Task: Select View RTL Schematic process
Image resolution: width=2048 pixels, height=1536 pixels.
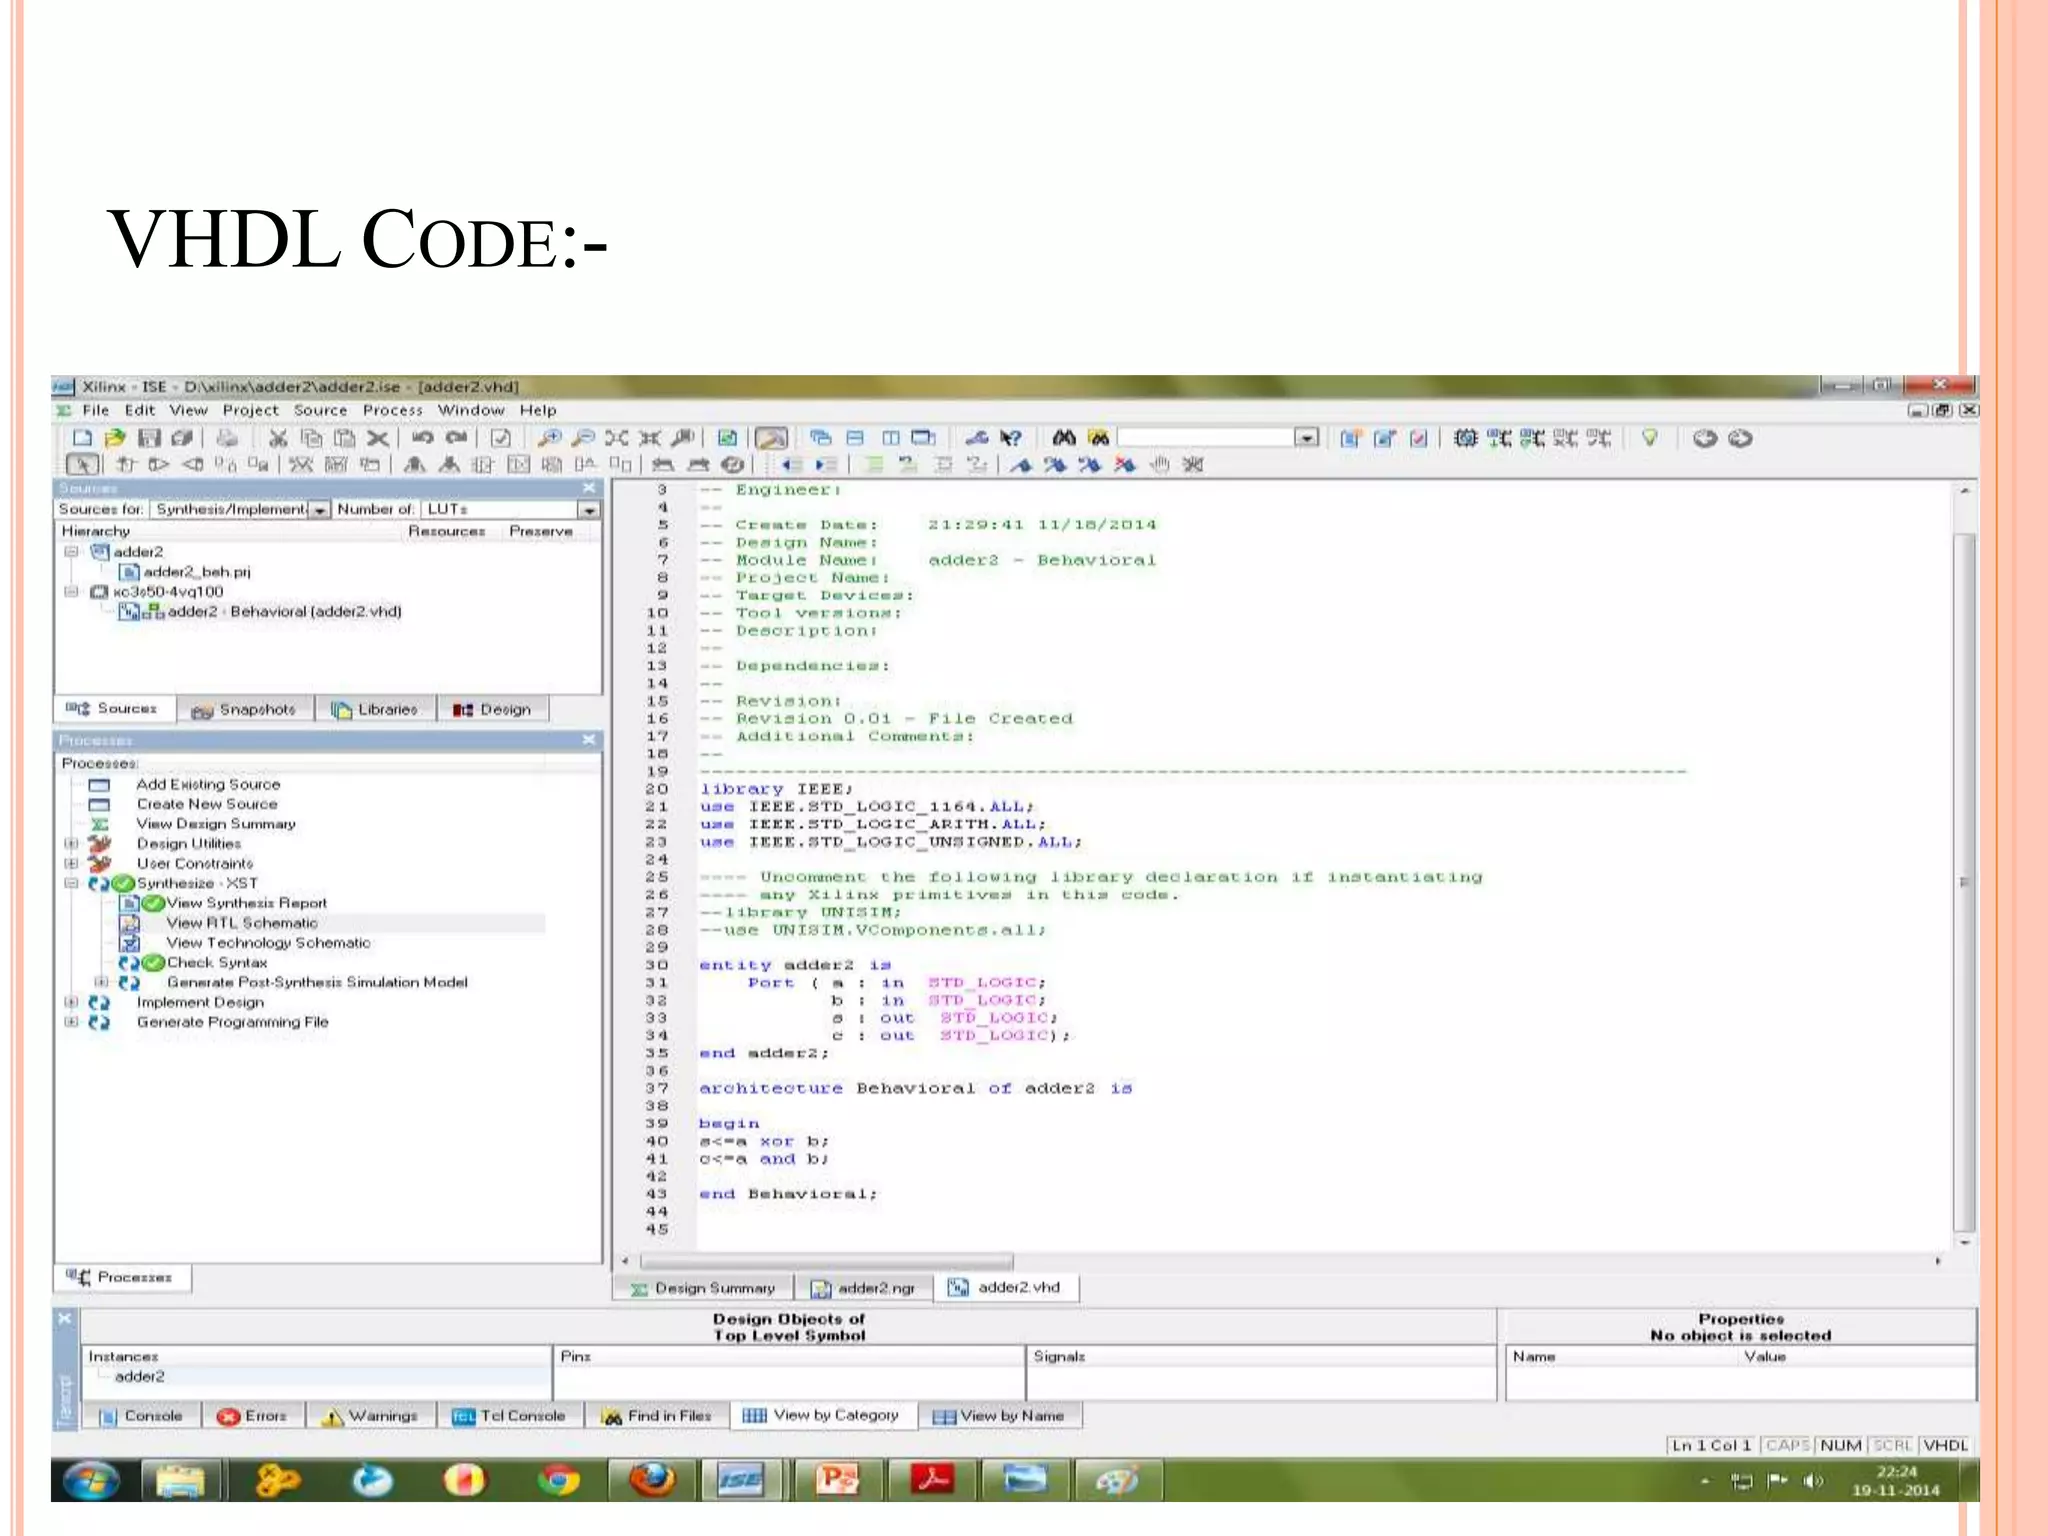Action: tap(241, 923)
